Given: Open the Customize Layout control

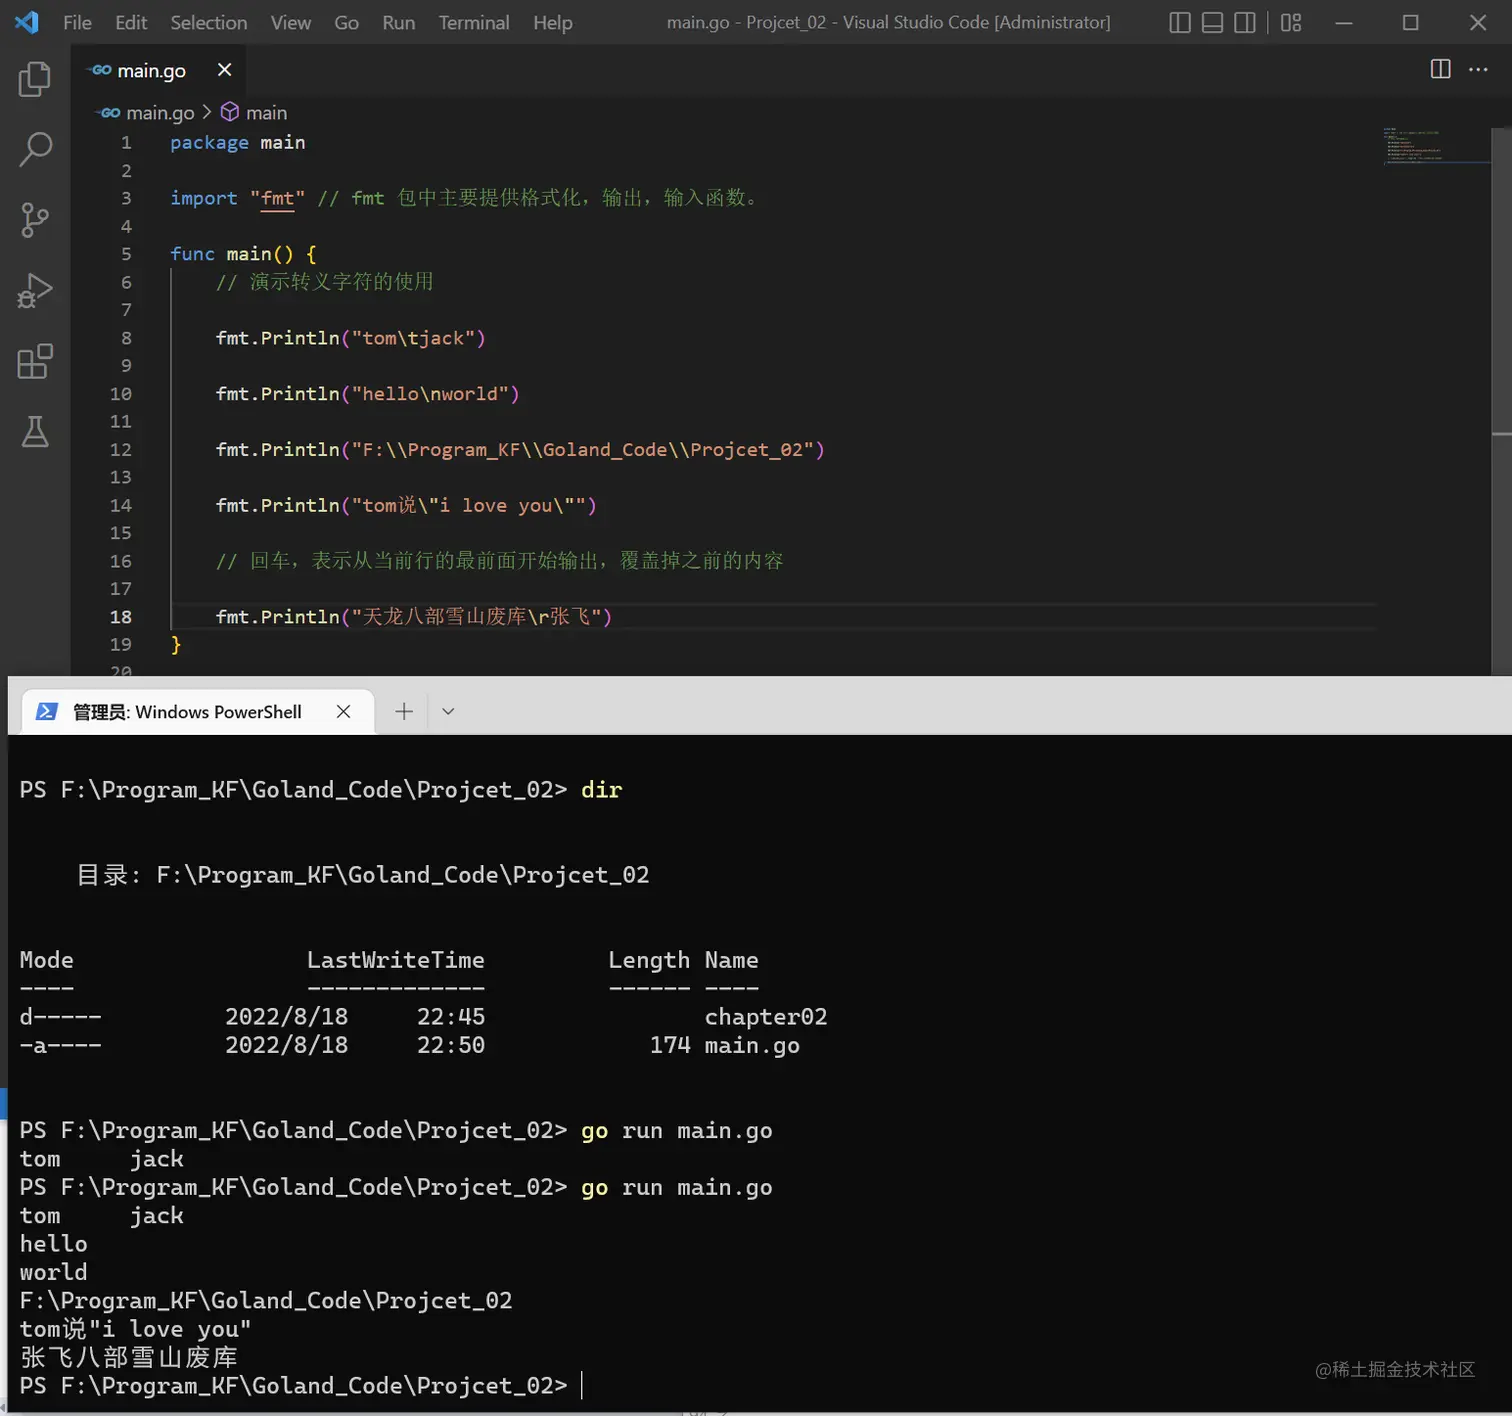Looking at the screenshot, I should [x=1291, y=22].
